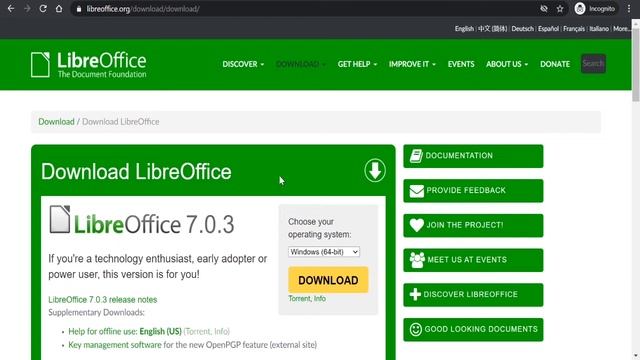The height and width of the screenshot is (360, 640).
Task: Go back with the browser back arrow
Action: [x=11, y=9]
